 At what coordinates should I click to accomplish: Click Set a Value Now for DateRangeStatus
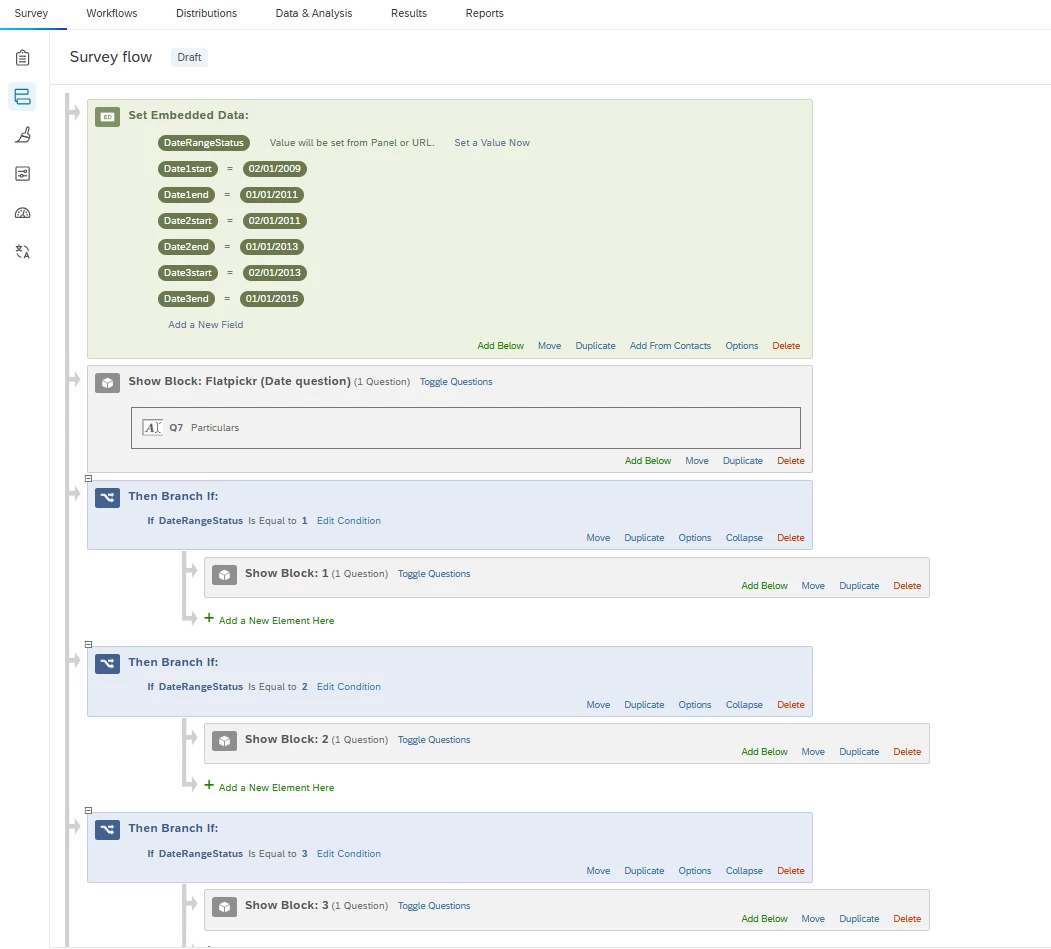492,143
